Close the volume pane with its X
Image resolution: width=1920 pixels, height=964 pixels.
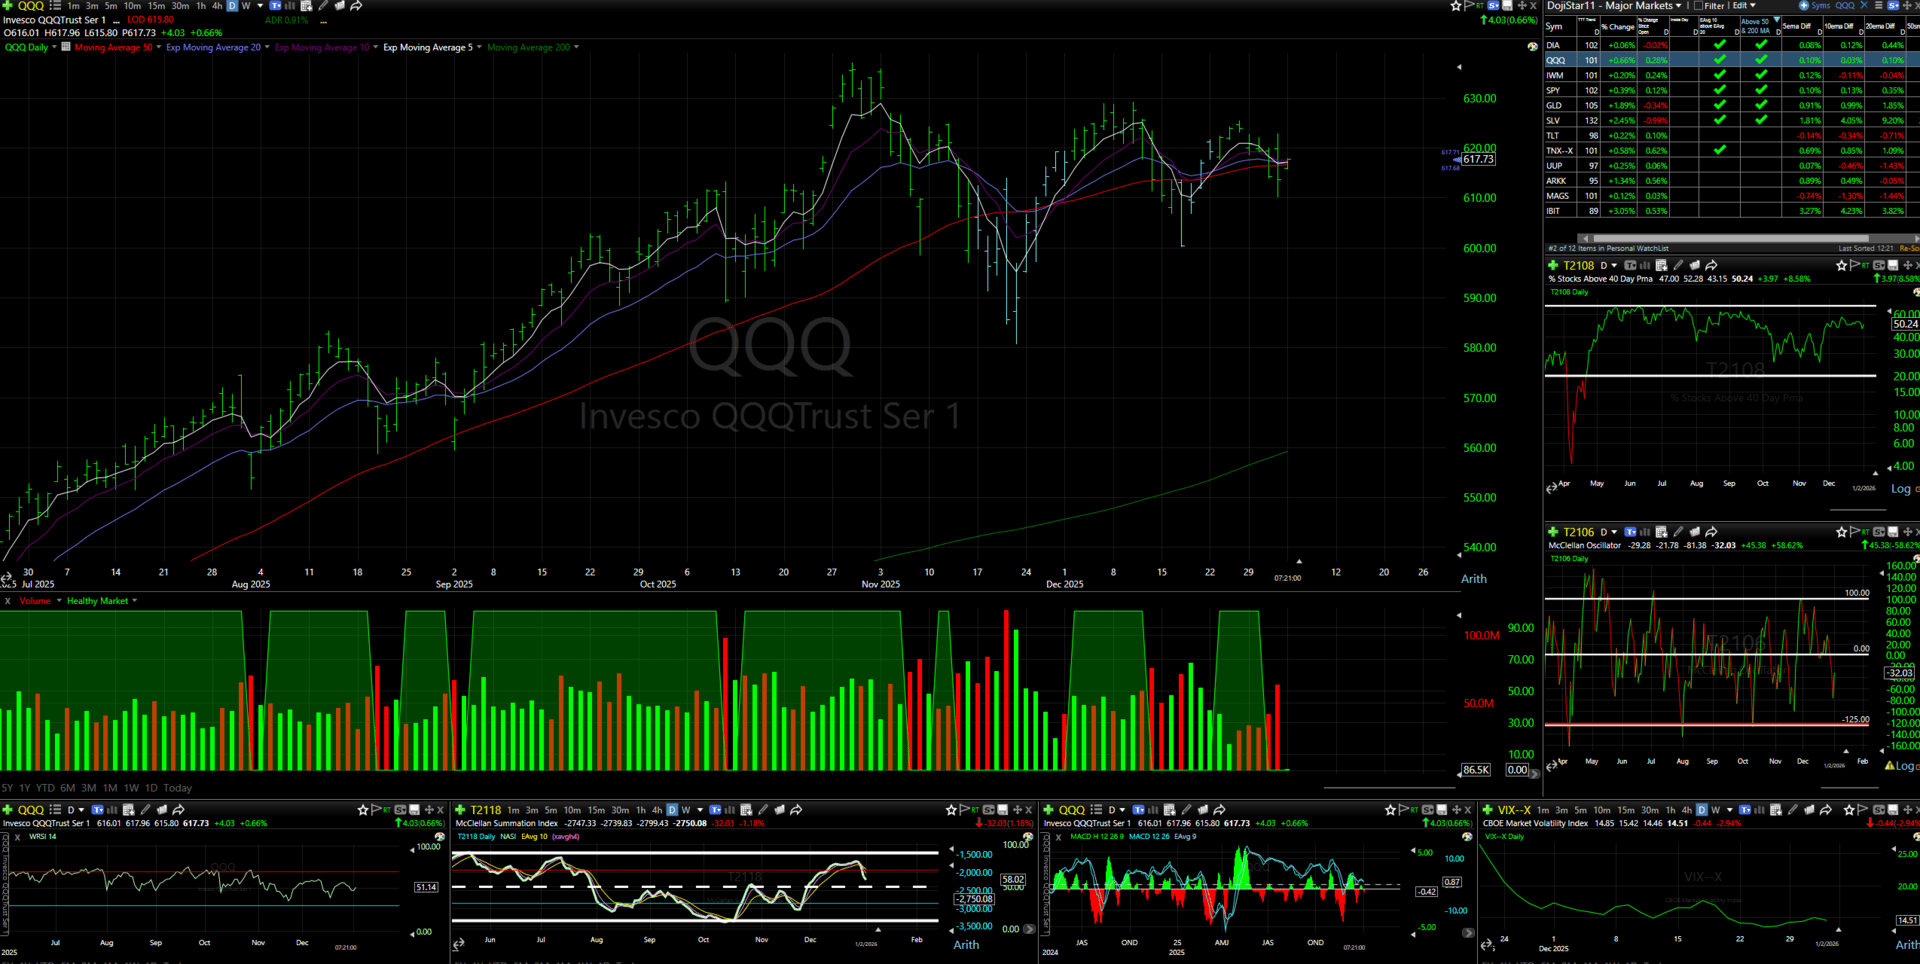[8, 601]
